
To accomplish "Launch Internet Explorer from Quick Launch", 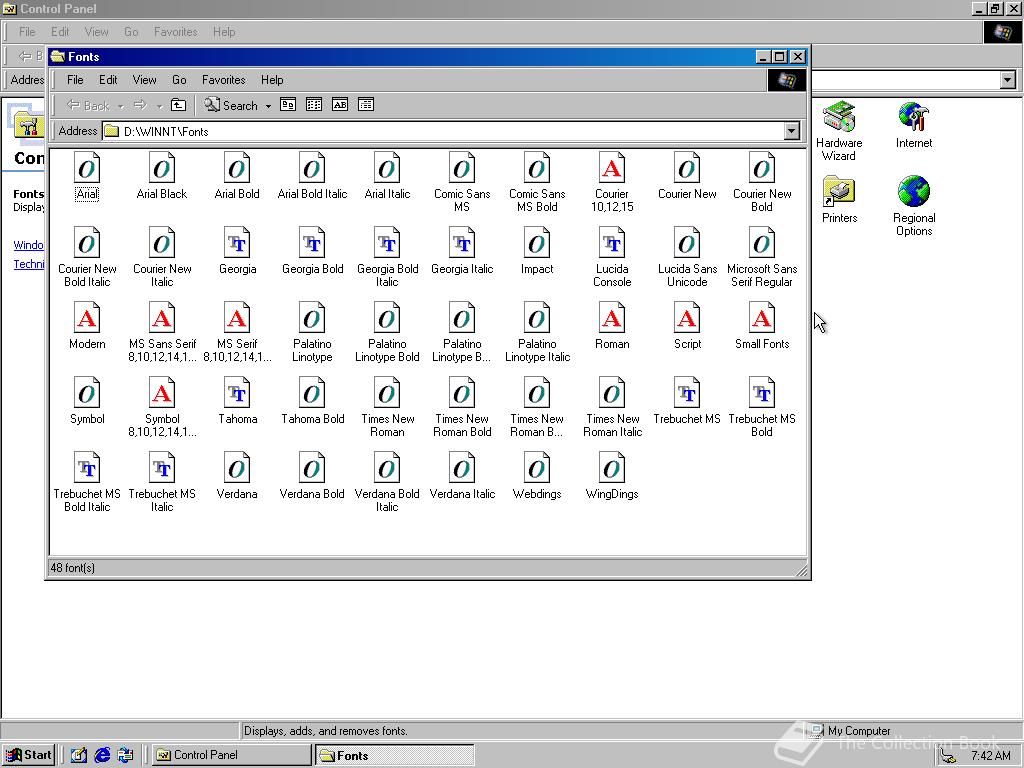I will coord(103,755).
